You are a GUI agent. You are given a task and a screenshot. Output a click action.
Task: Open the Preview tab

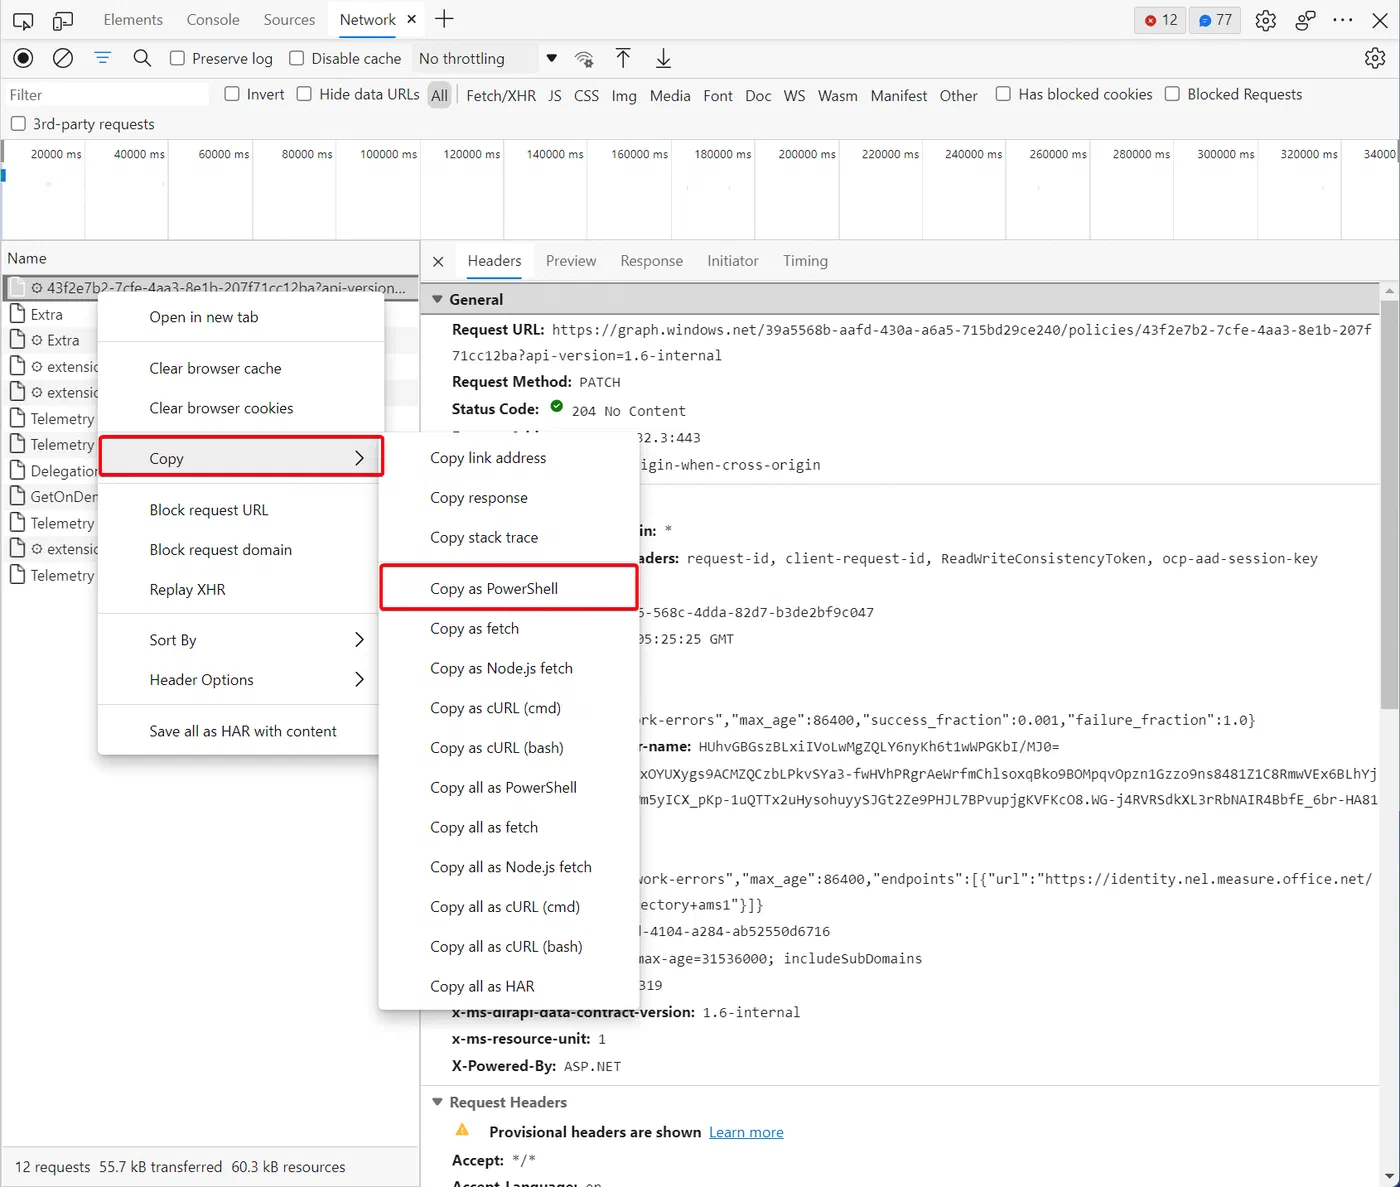(571, 261)
